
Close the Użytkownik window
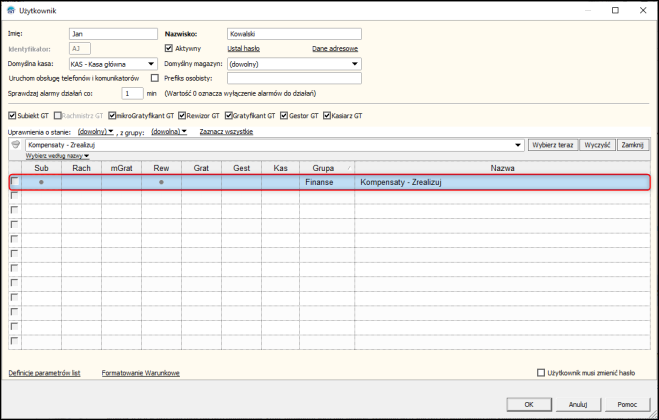pos(643,11)
